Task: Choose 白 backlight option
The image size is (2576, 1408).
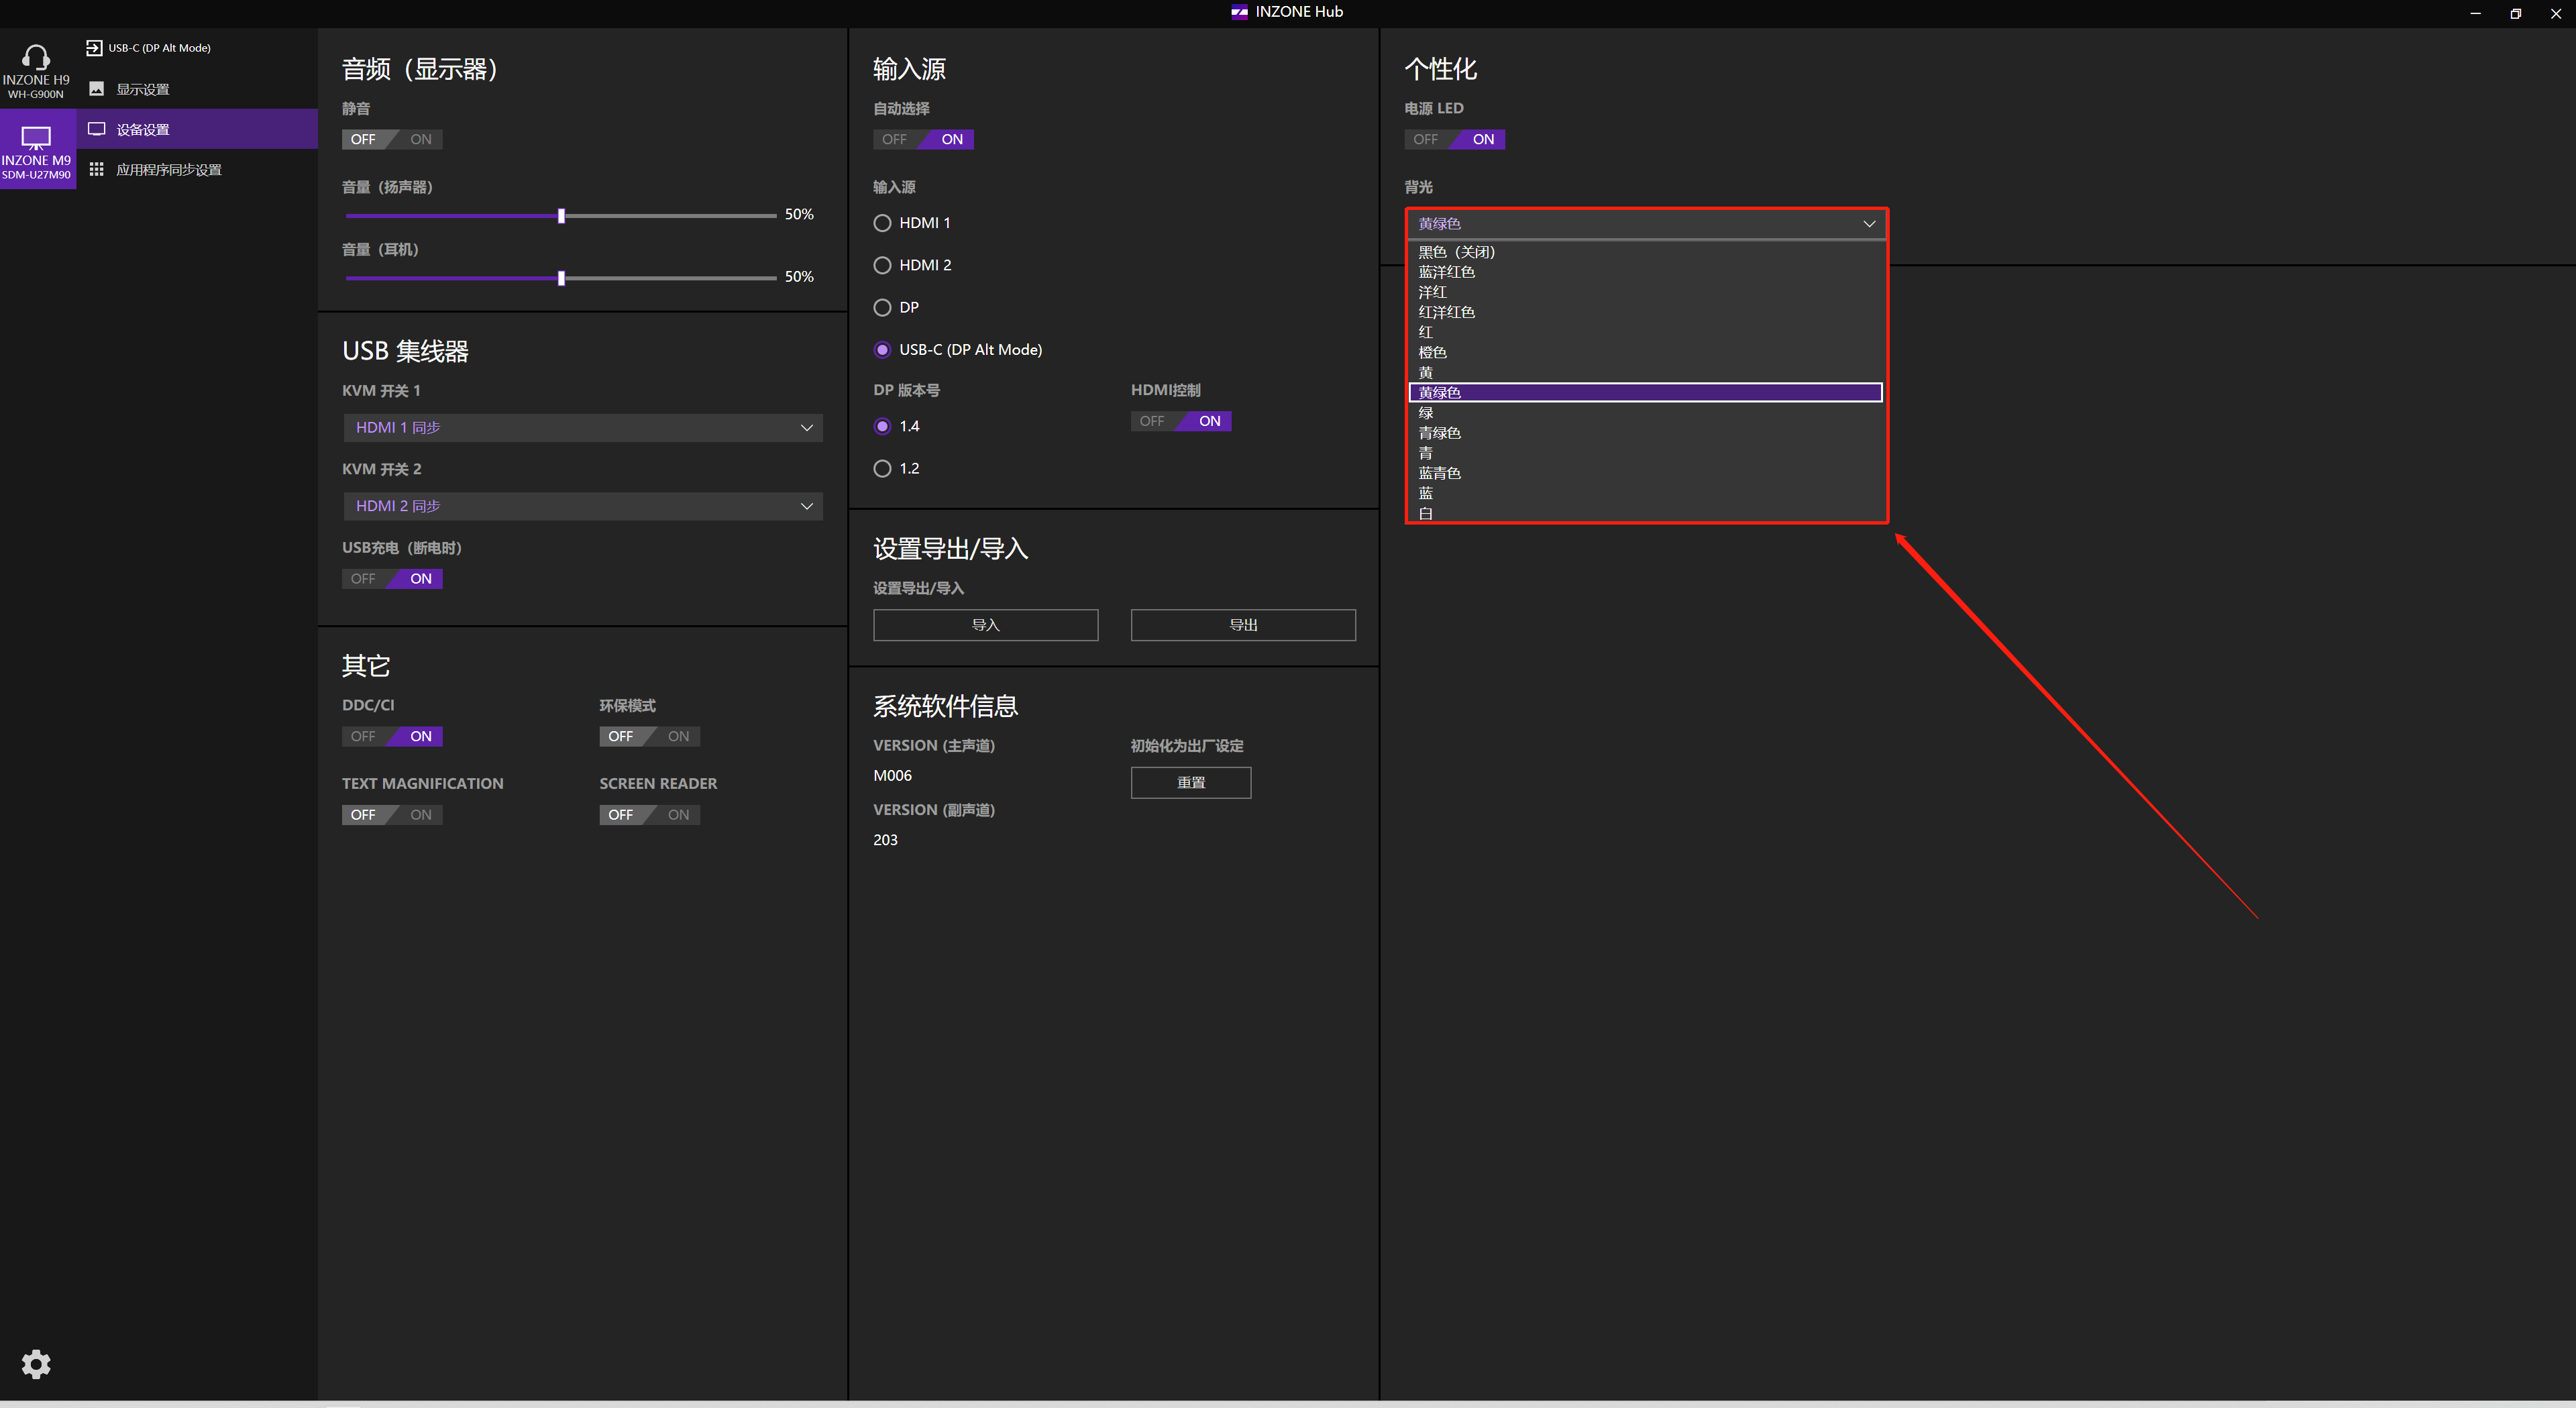Action: click(1646, 513)
